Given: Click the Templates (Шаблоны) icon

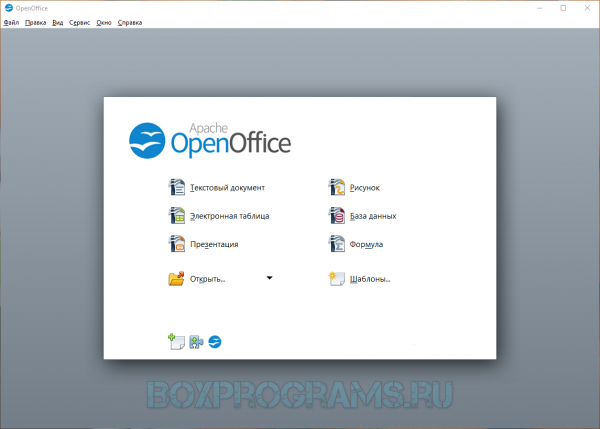Looking at the screenshot, I should (x=337, y=279).
